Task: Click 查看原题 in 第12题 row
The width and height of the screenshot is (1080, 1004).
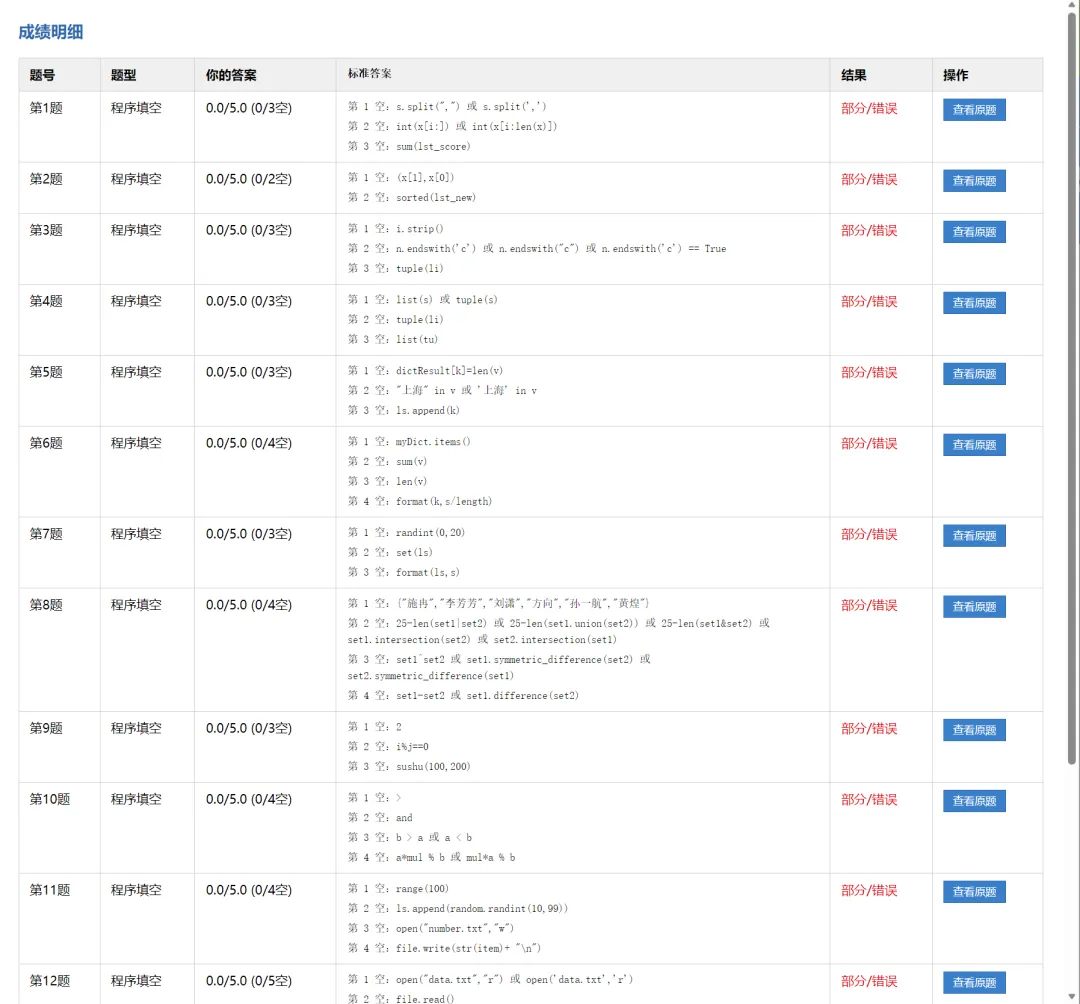Action: 974,982
